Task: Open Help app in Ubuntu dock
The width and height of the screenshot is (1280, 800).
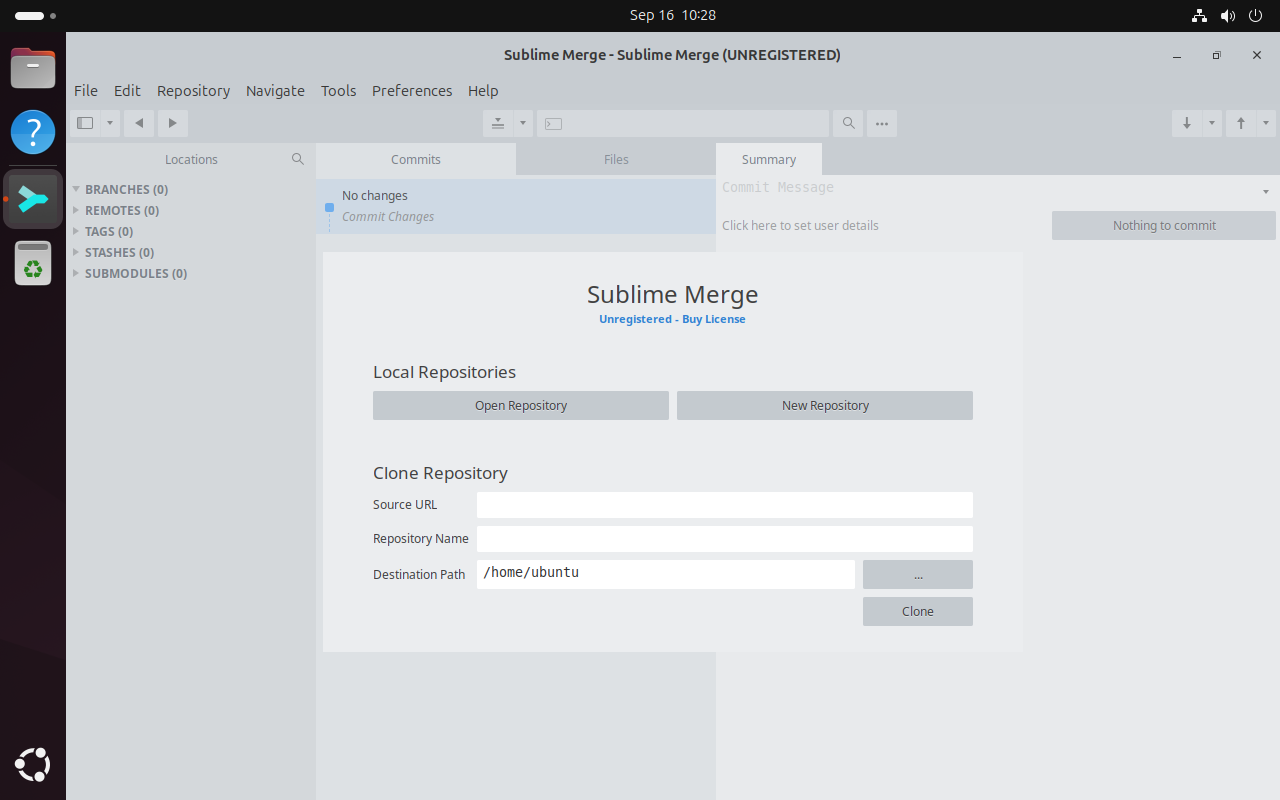Action: point(33,132)
